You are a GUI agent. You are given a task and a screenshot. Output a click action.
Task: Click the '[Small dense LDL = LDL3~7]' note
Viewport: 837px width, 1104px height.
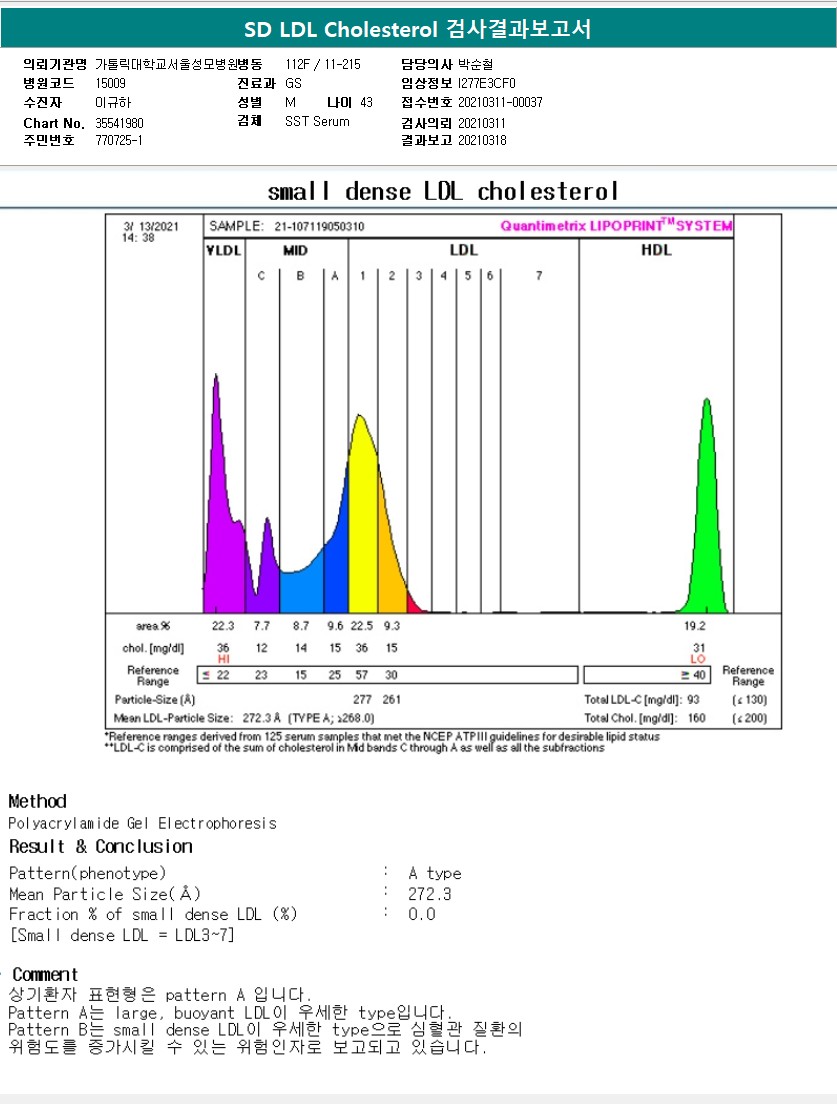121,935
